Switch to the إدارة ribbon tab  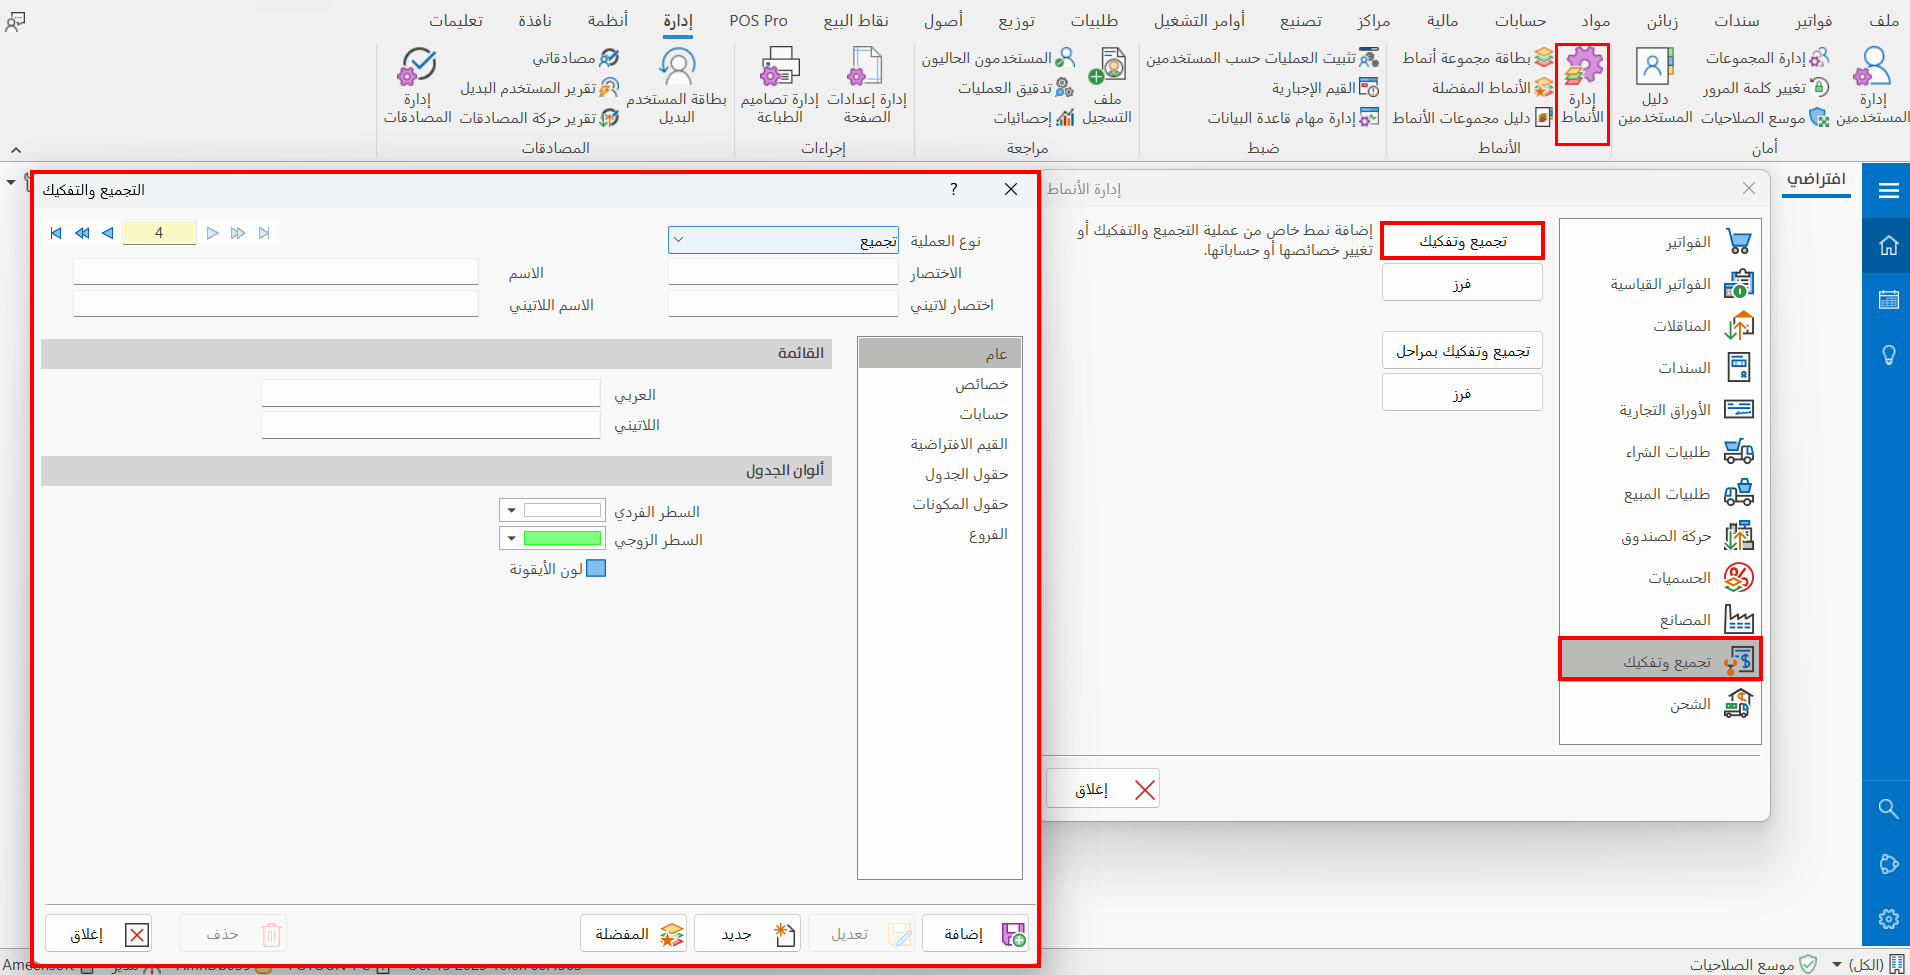click(x=678, y=20)
